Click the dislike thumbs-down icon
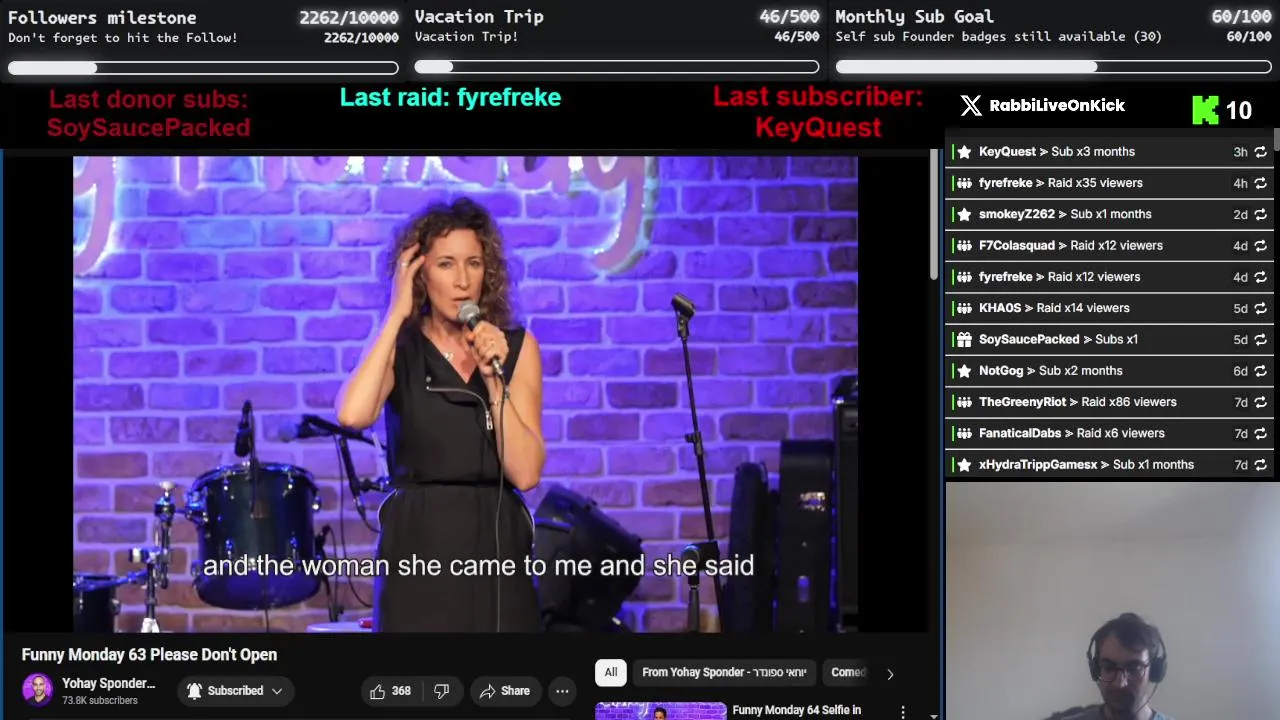 441,691
